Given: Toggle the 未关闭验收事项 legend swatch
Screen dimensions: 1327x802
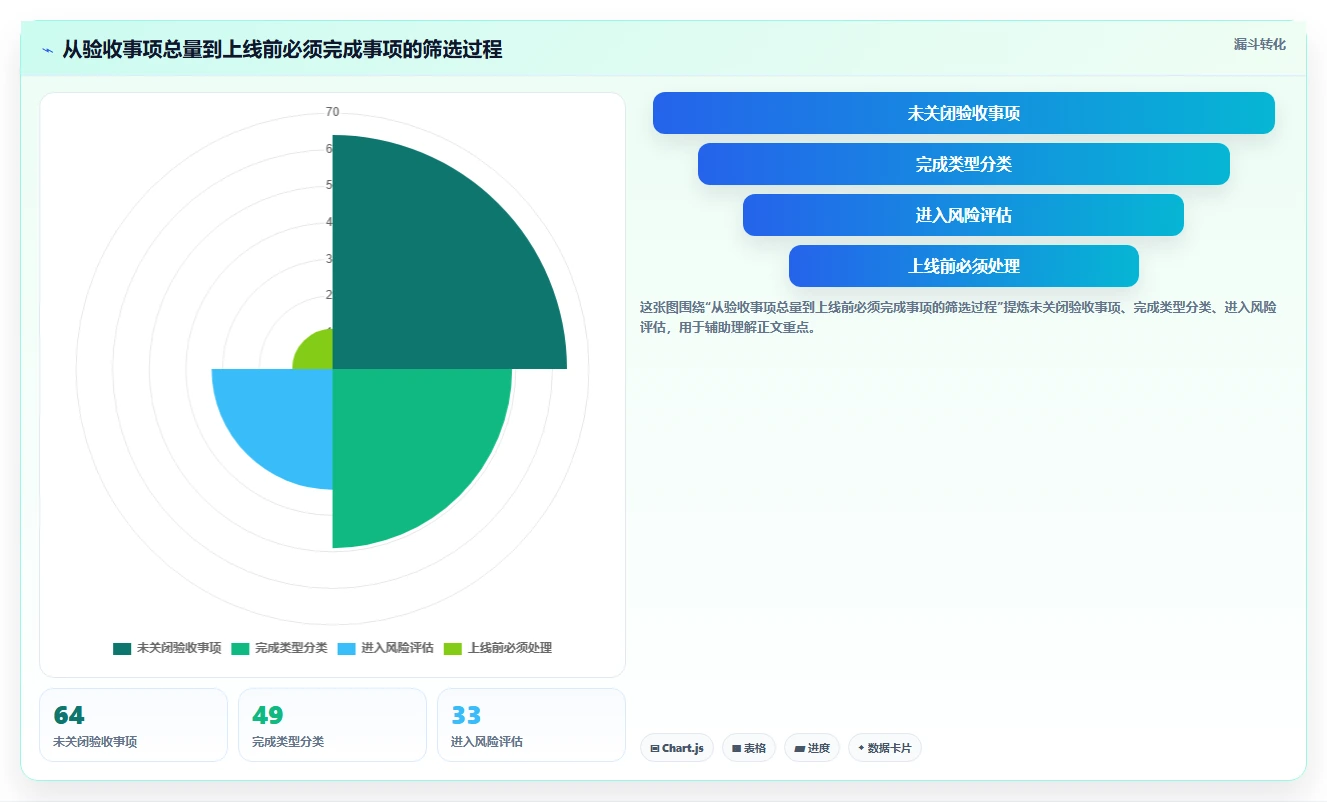Looking at the screenshot, I should click(x=122, y=648).
